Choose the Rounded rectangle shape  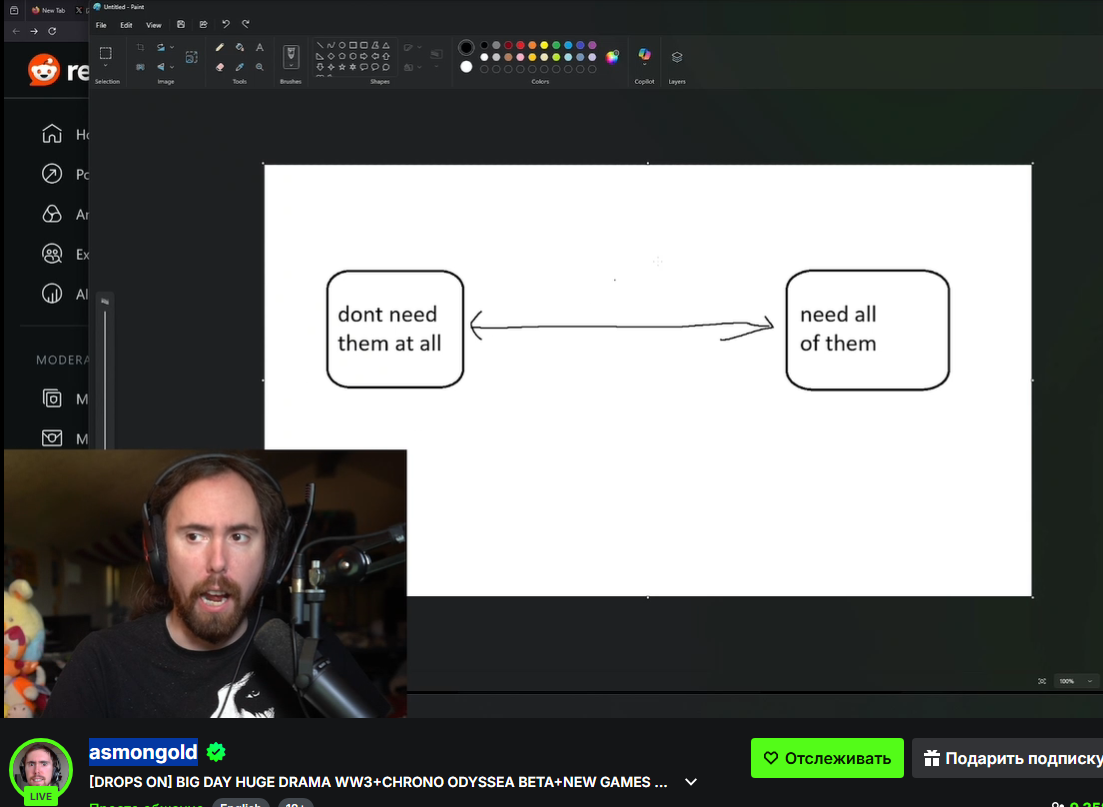coord(364,45)
